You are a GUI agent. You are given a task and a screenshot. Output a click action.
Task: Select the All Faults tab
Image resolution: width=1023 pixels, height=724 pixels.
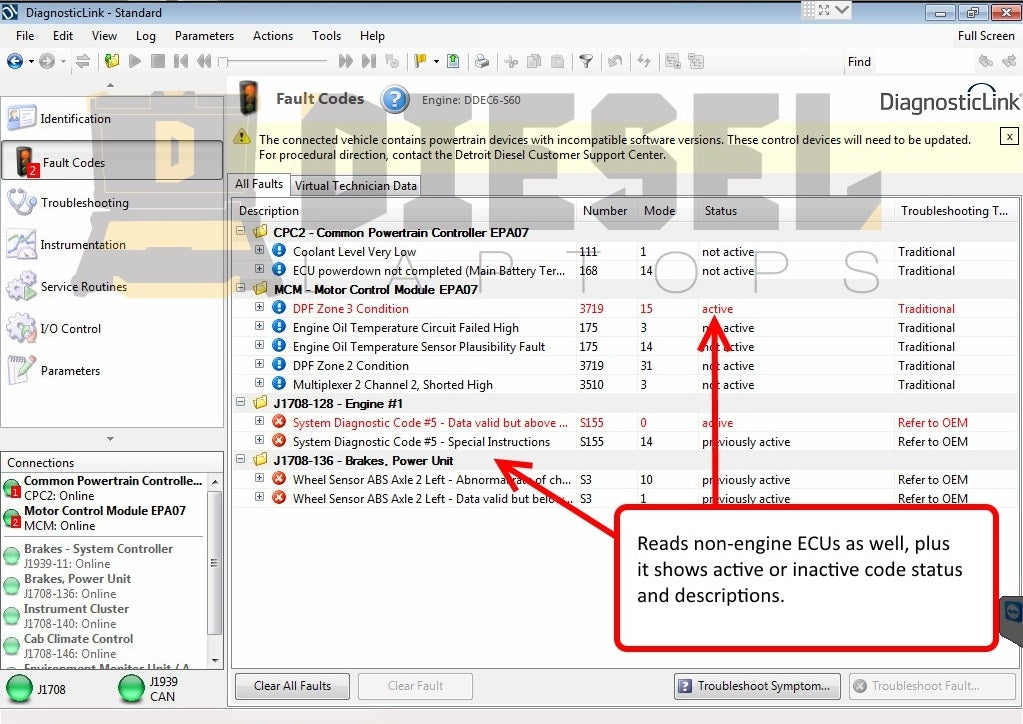click(x=259, y=184)
